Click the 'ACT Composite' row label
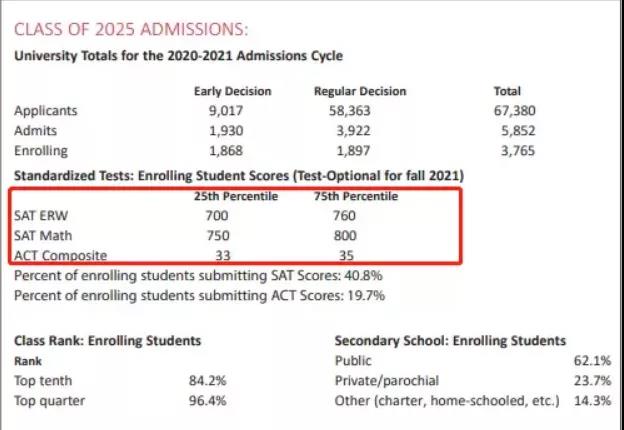The image size is (624, 430). tap(60, 256)
